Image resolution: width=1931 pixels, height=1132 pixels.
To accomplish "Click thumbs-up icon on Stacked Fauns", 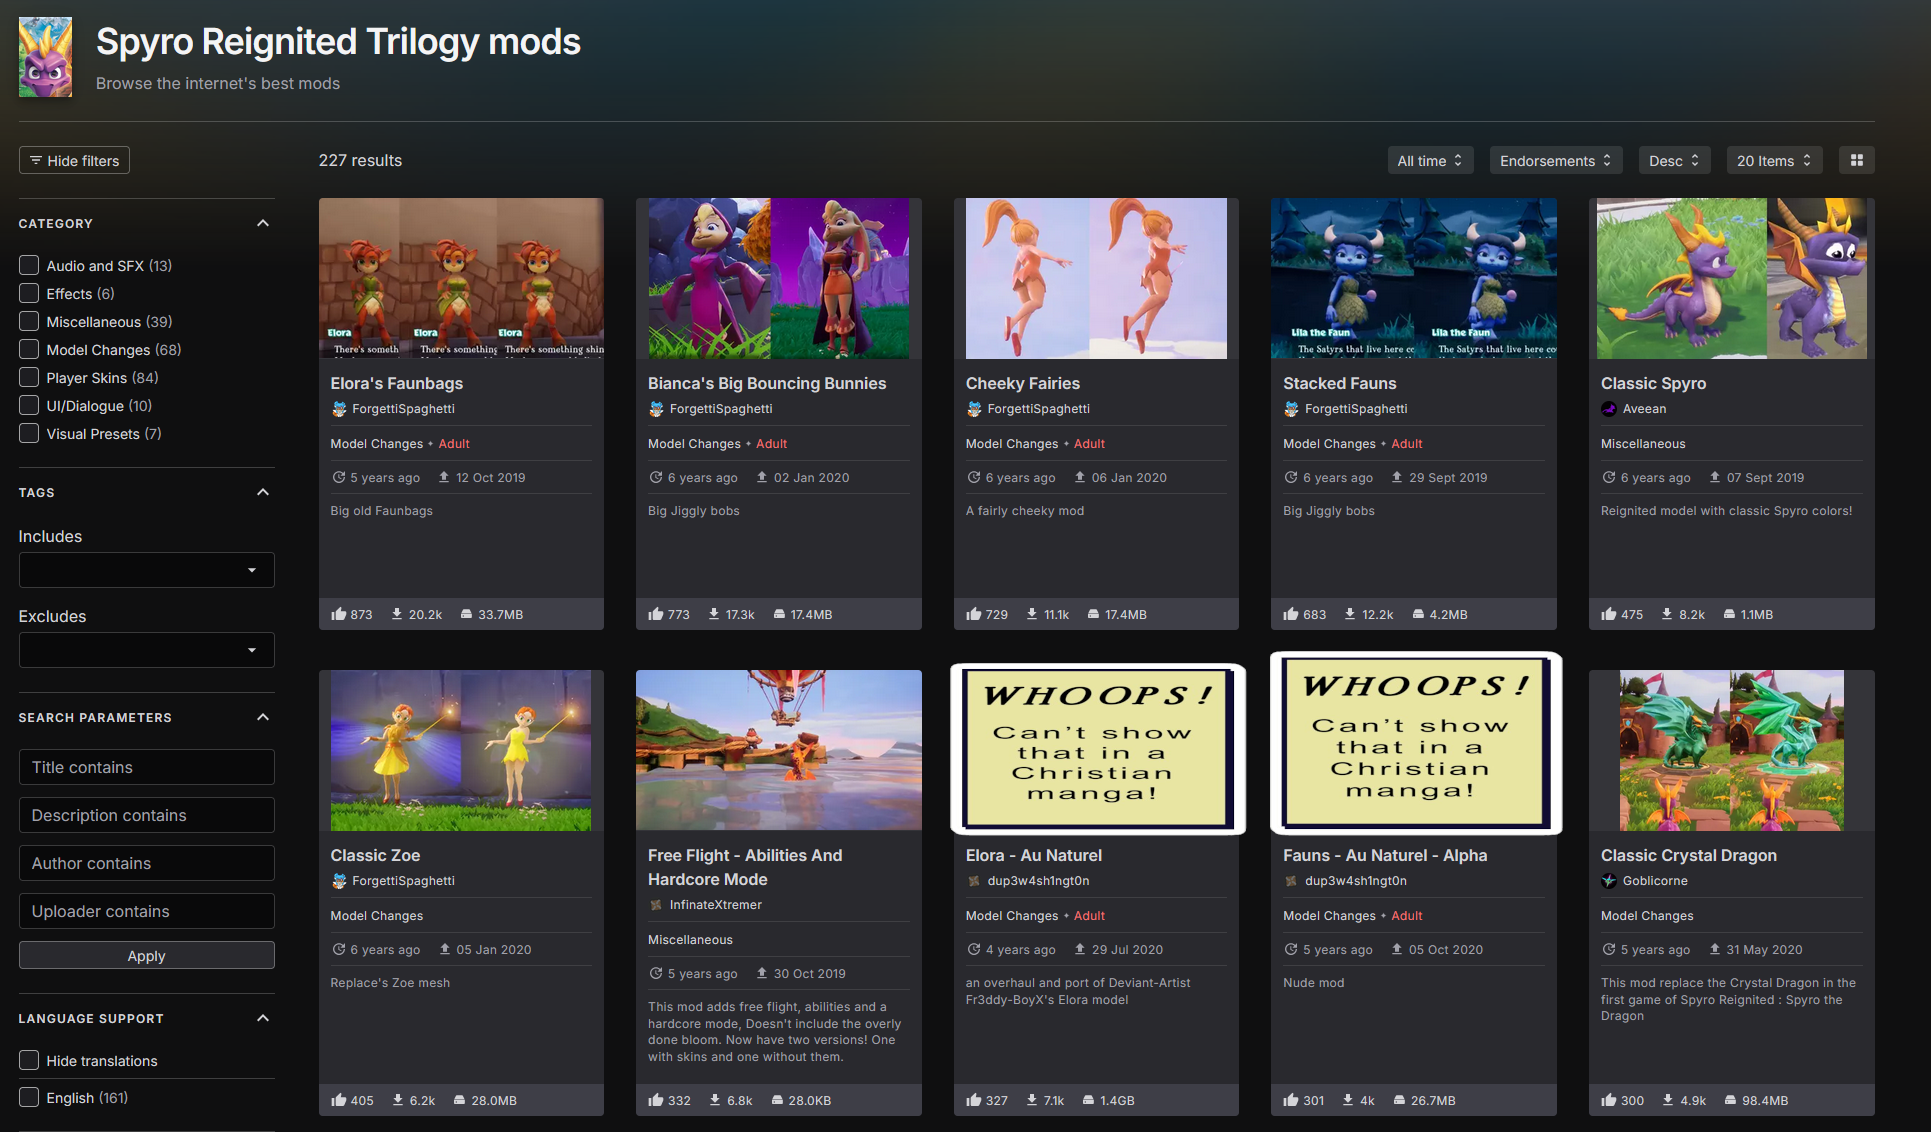I will click(1291, 614).
